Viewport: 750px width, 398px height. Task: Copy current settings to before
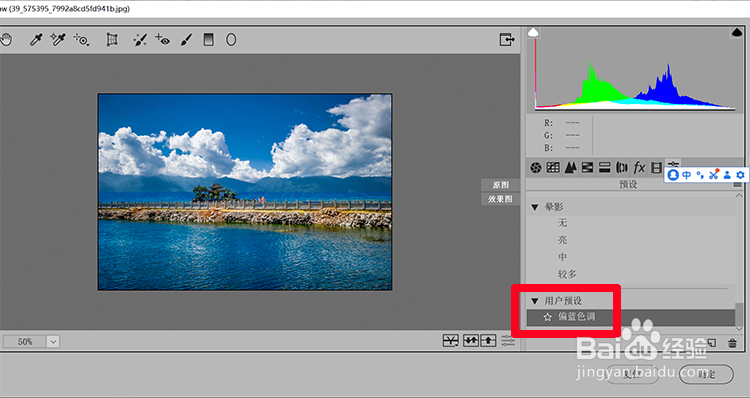pyautogui.click(x=488, y=341)
